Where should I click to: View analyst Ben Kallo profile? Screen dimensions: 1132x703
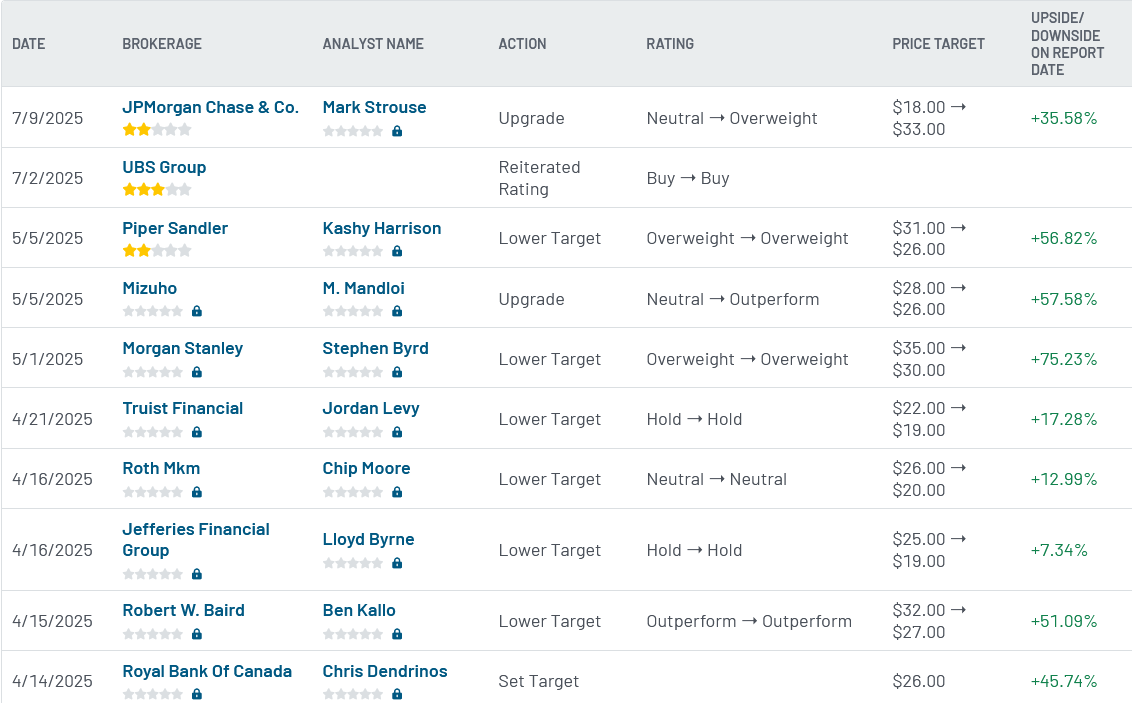pyautogui.click(x=359, y=611)
